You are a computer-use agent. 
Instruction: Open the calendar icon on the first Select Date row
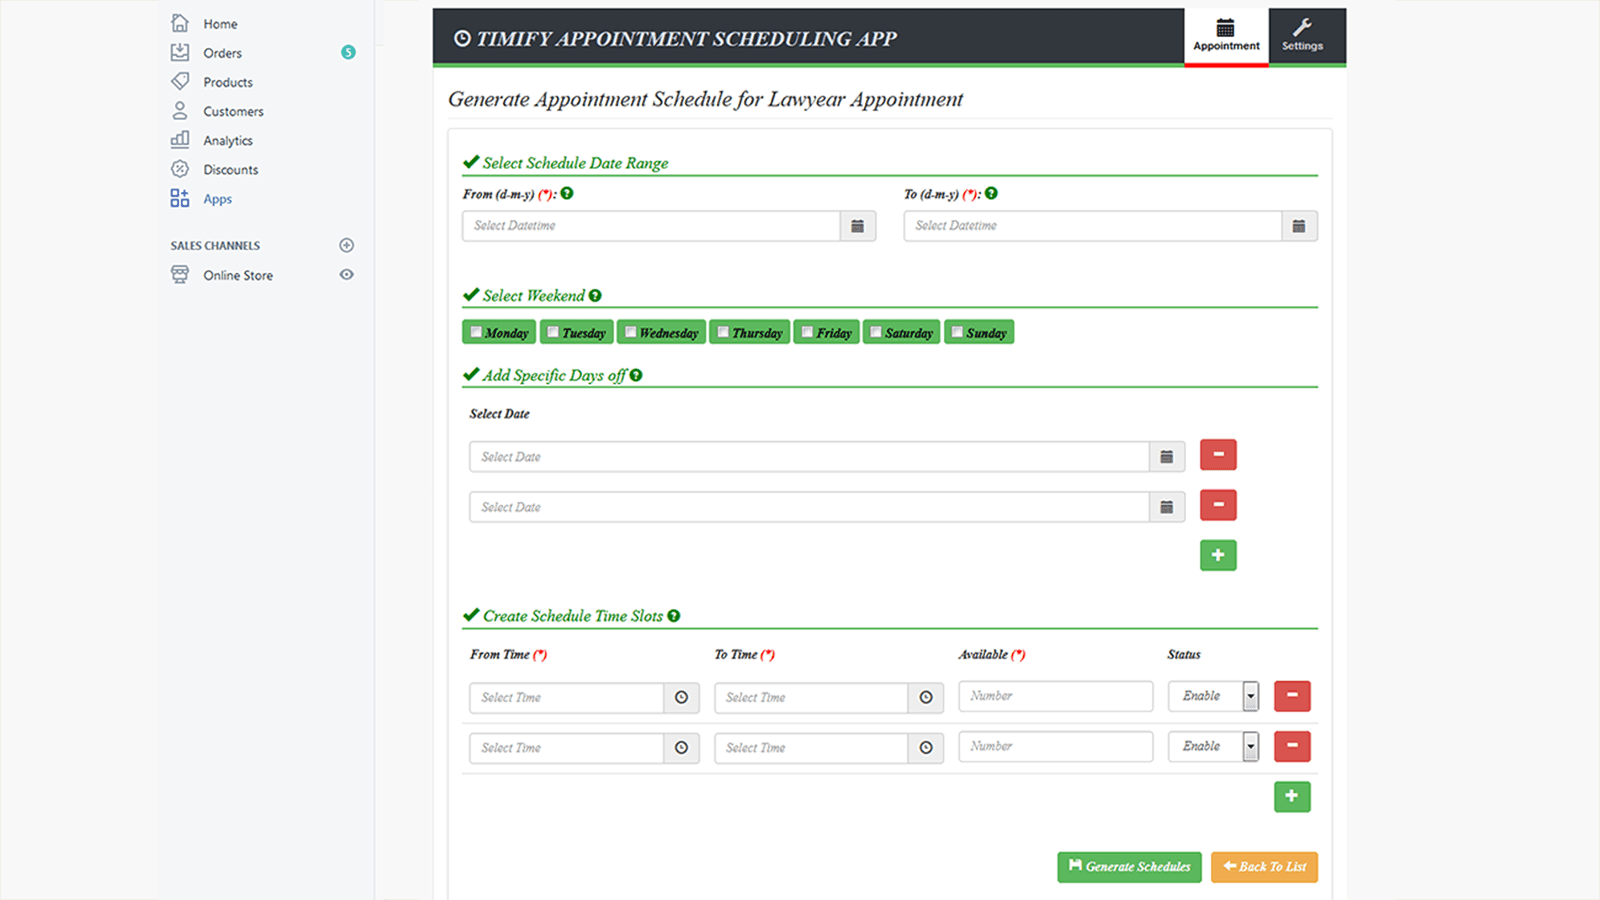[x=1166, y=456]
